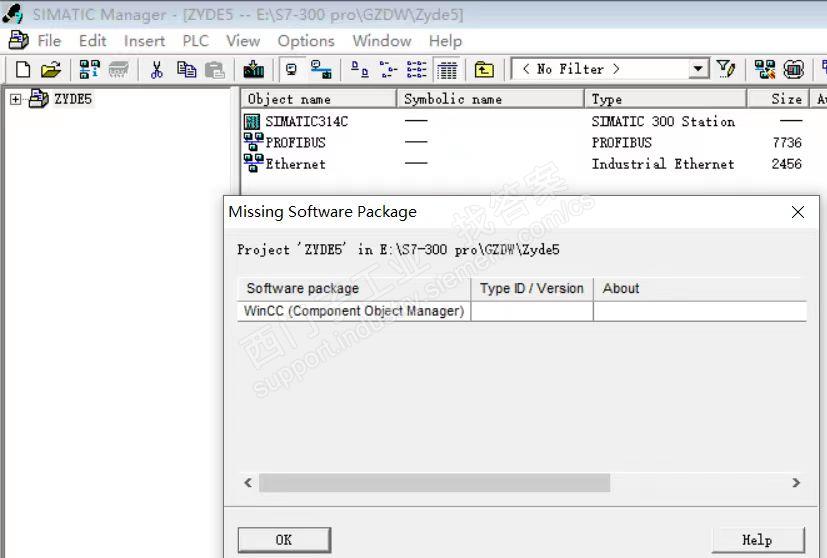Switch to List view icon
This screenshot has width=827, height=558.
click(417, 69)
